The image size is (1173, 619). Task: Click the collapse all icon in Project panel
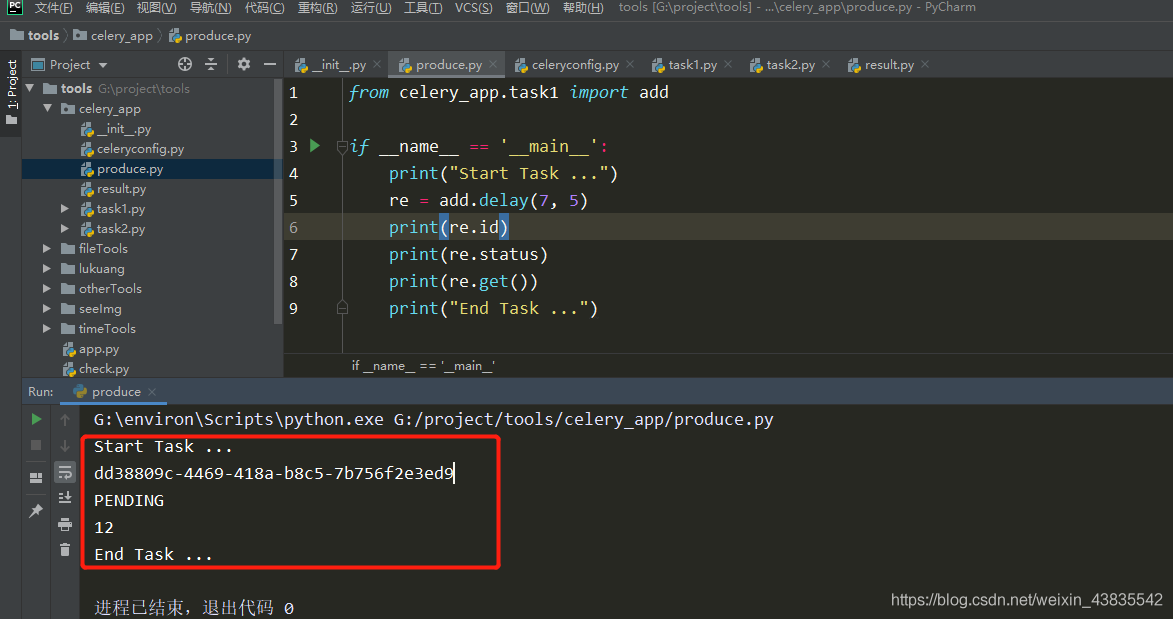(211, 64)
